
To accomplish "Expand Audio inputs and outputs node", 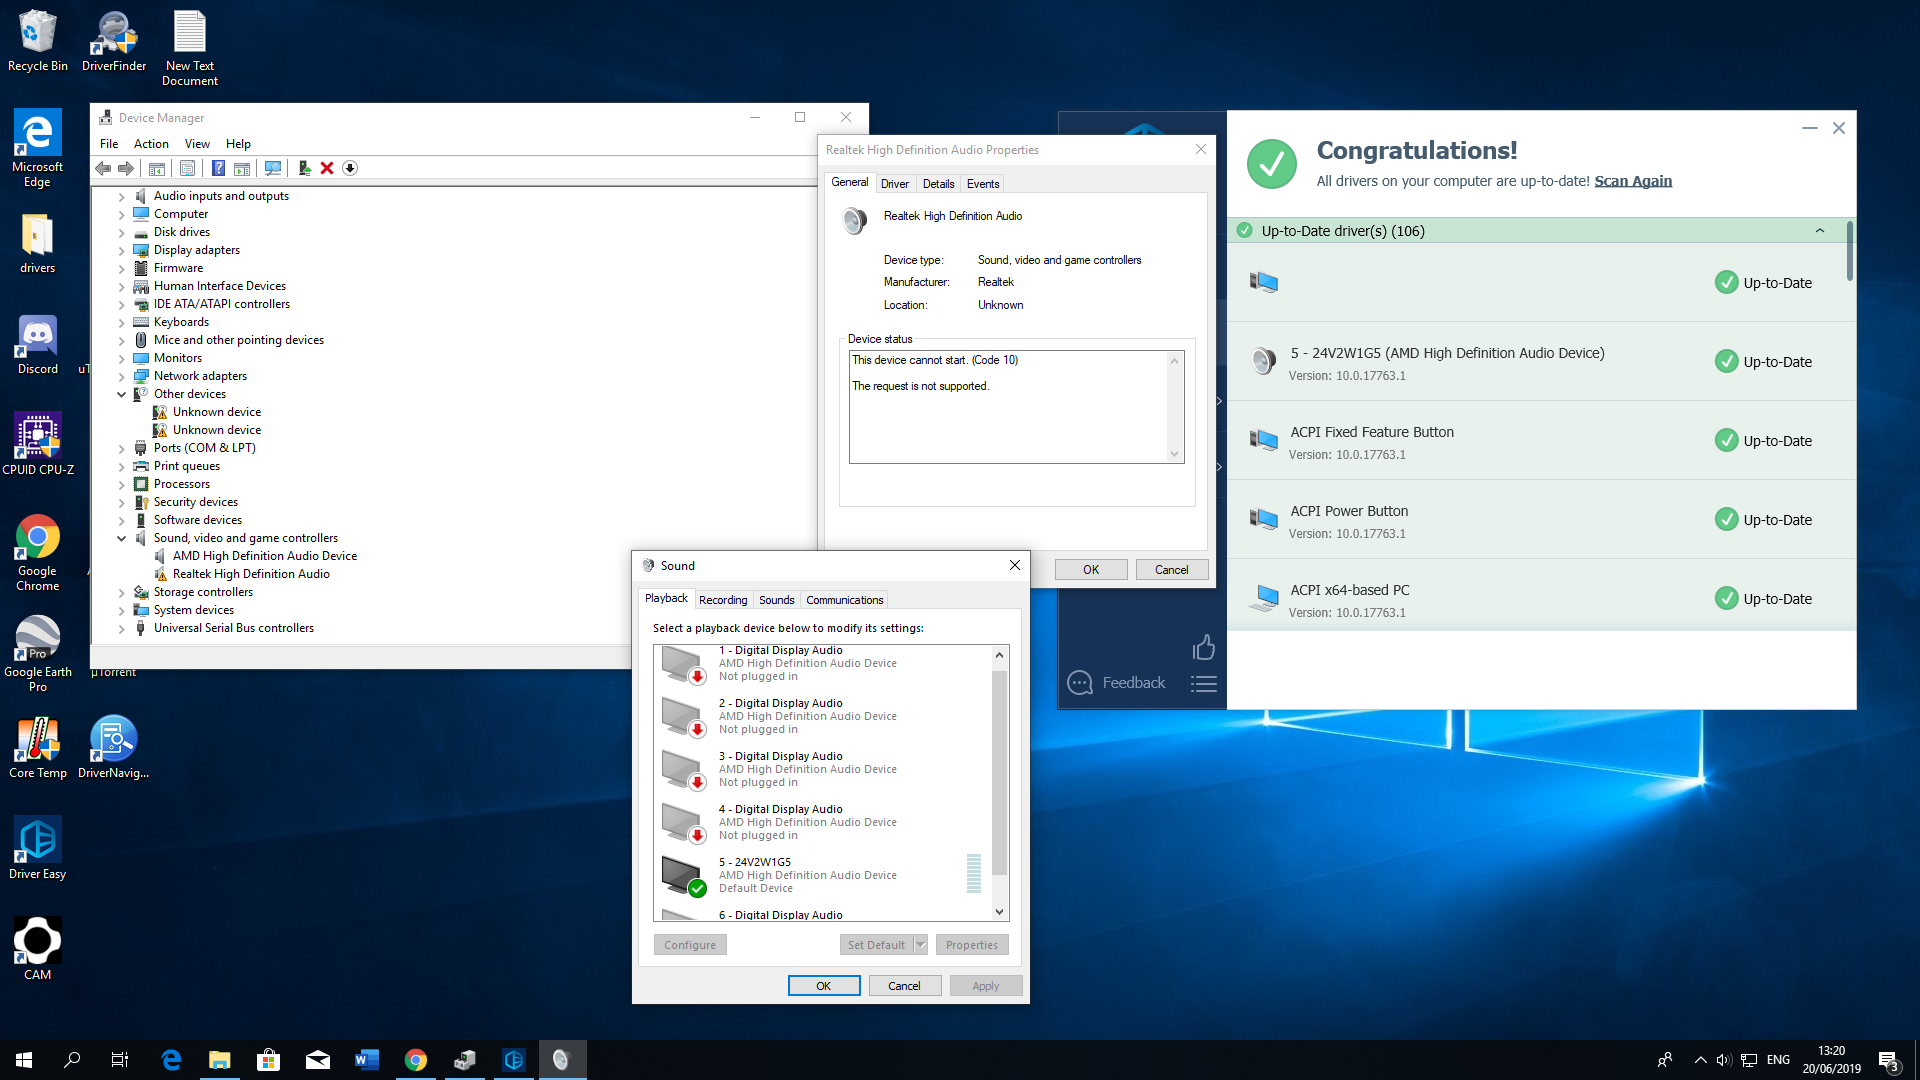I will click(x=122, y=197).
